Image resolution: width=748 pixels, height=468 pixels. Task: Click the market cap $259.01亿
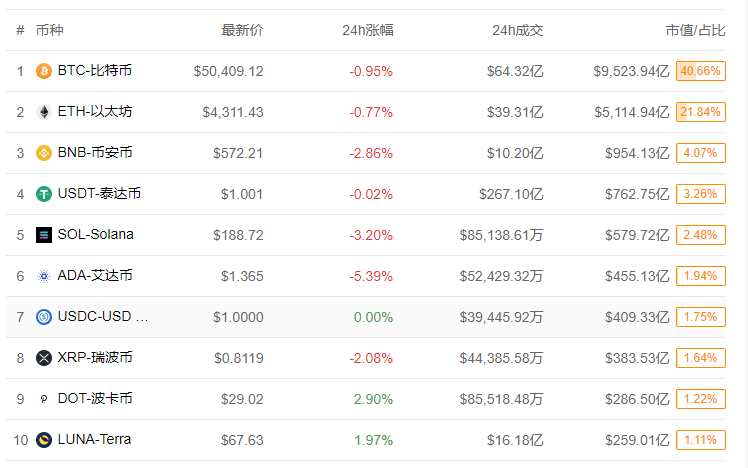[x=637, y=440]
